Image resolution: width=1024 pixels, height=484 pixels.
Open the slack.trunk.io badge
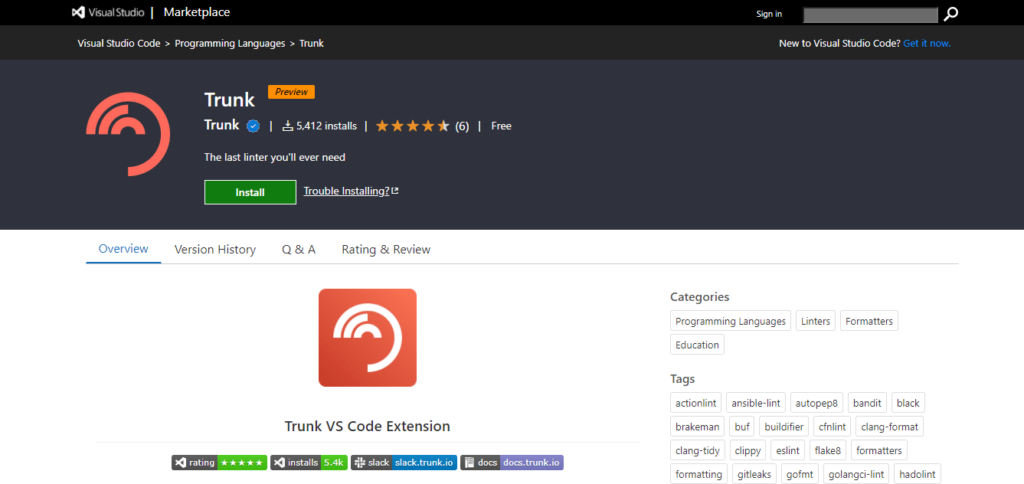point(404,463)
